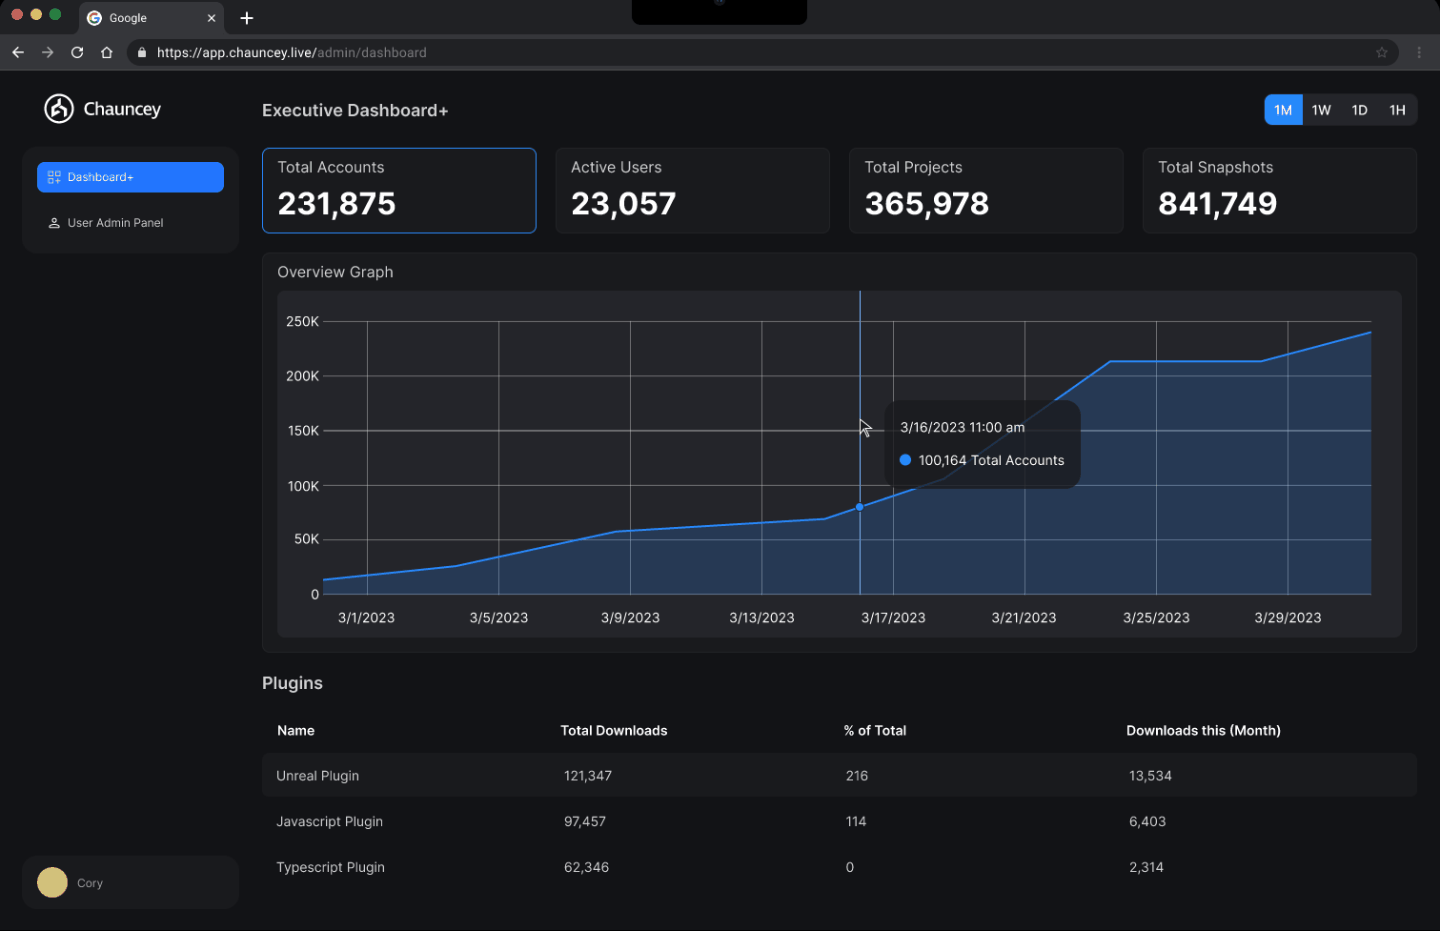Open a new tab with the plus icon
This screenshot has width=1440, height=931.
pos(247,18)
